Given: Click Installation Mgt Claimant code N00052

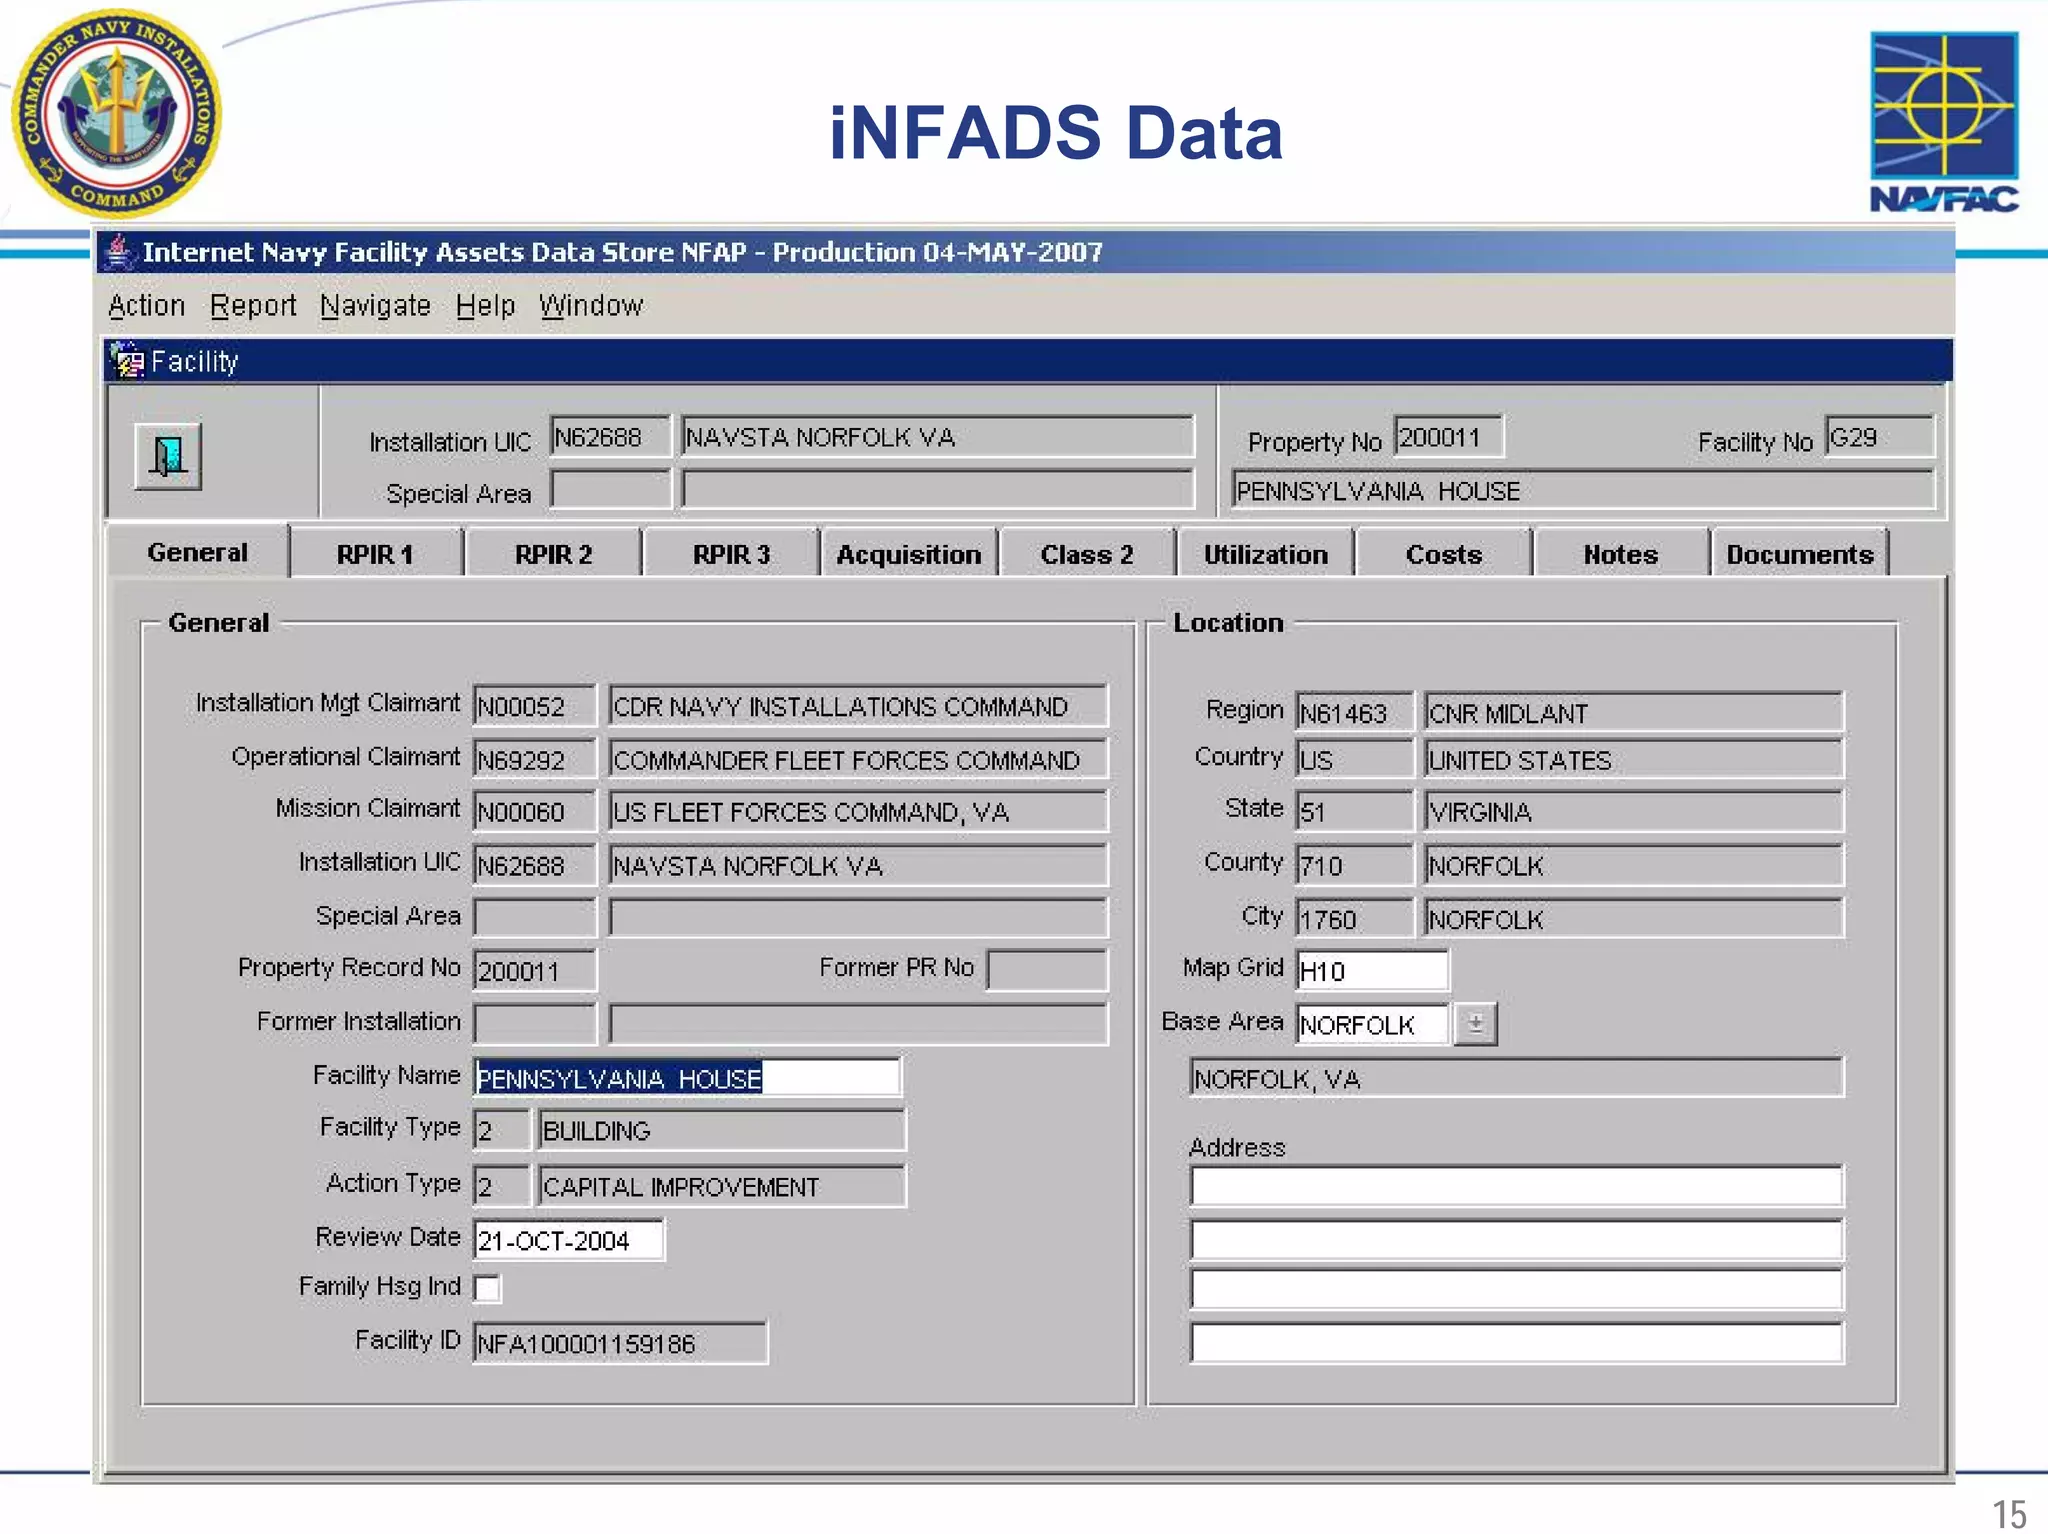Looking at the screenshot, I should (x=535, y=706).
